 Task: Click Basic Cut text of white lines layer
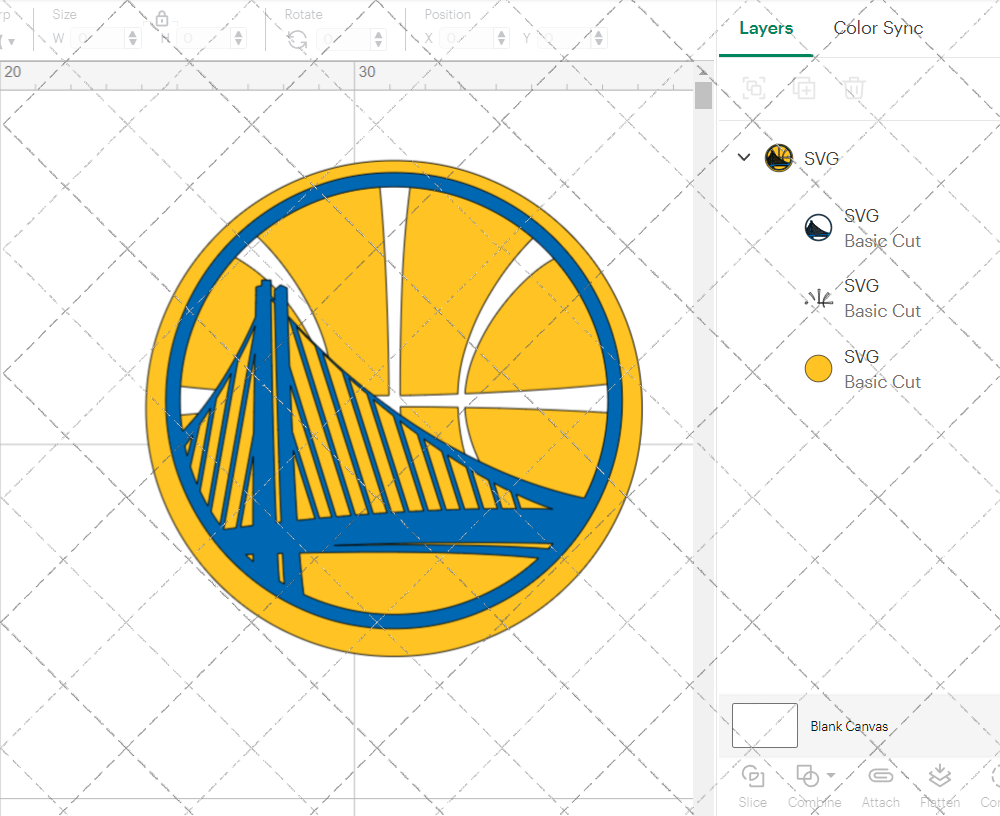click(883, 311)
